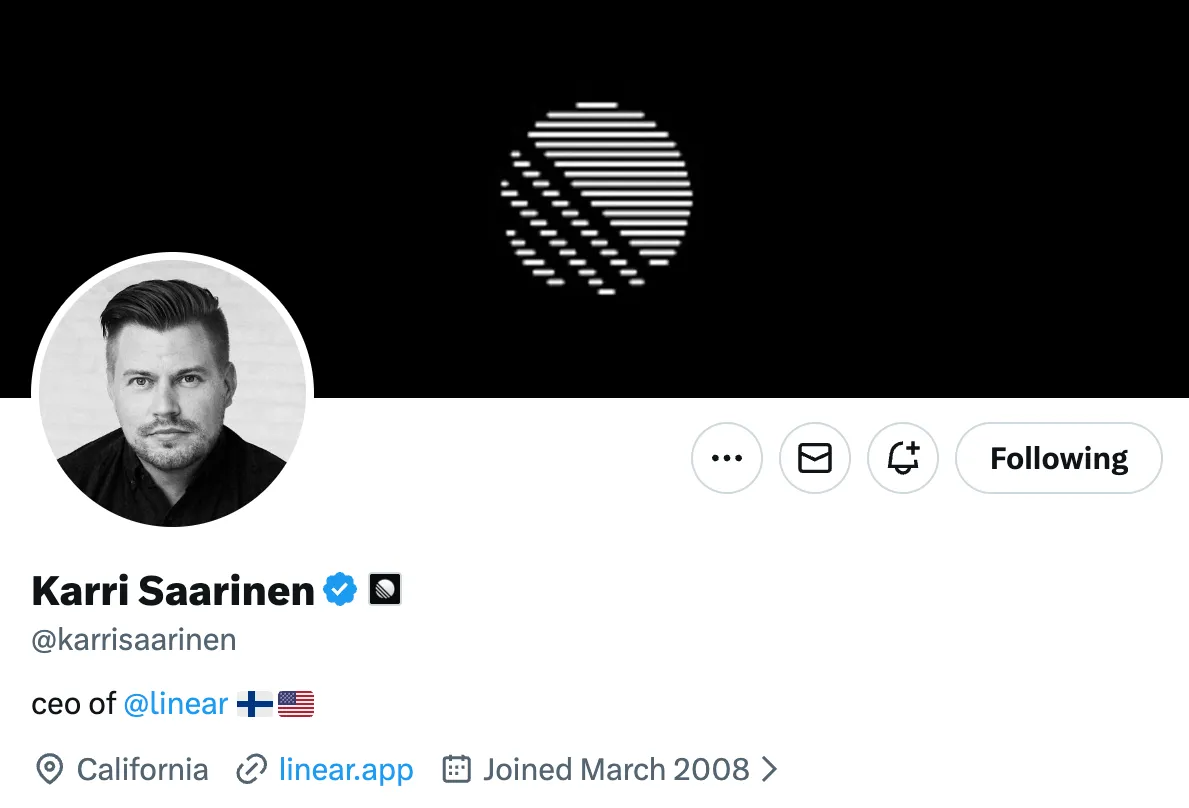Image resolution: width=1189 pixels, height=808 pixels.
Task: Click the US flag emoji in the bio
Action: click(296, 705)
